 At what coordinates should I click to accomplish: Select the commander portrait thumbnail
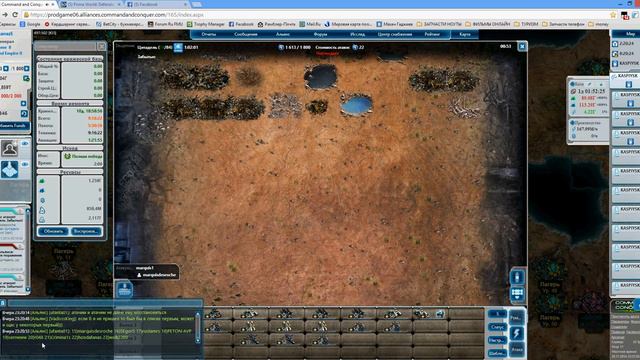9,148
